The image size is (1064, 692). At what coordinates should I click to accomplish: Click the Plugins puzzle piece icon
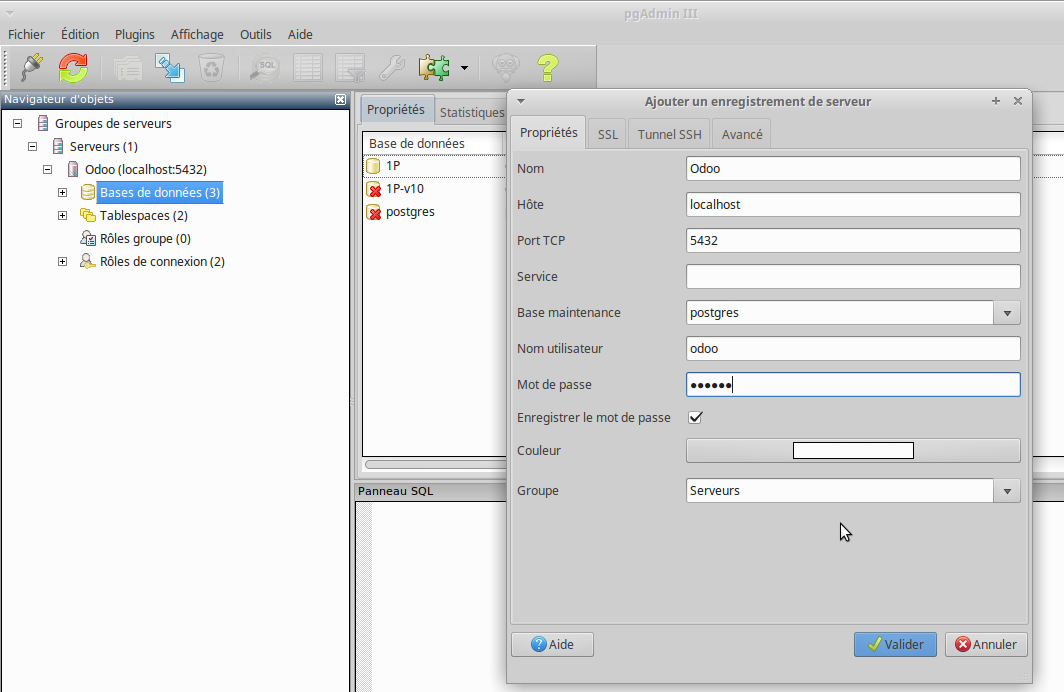[x=434, y=68]
